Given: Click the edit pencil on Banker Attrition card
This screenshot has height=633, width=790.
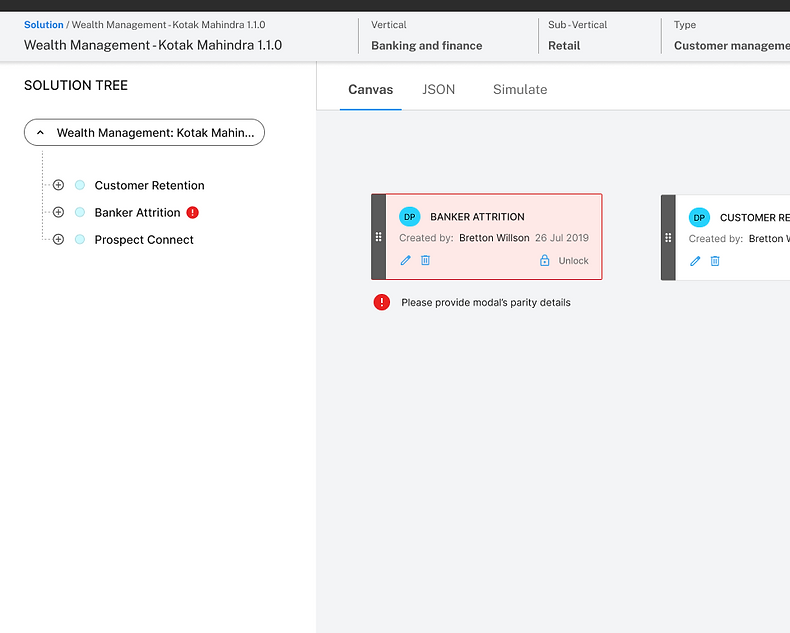Looking at the screenshot, I should click(405, 260).
